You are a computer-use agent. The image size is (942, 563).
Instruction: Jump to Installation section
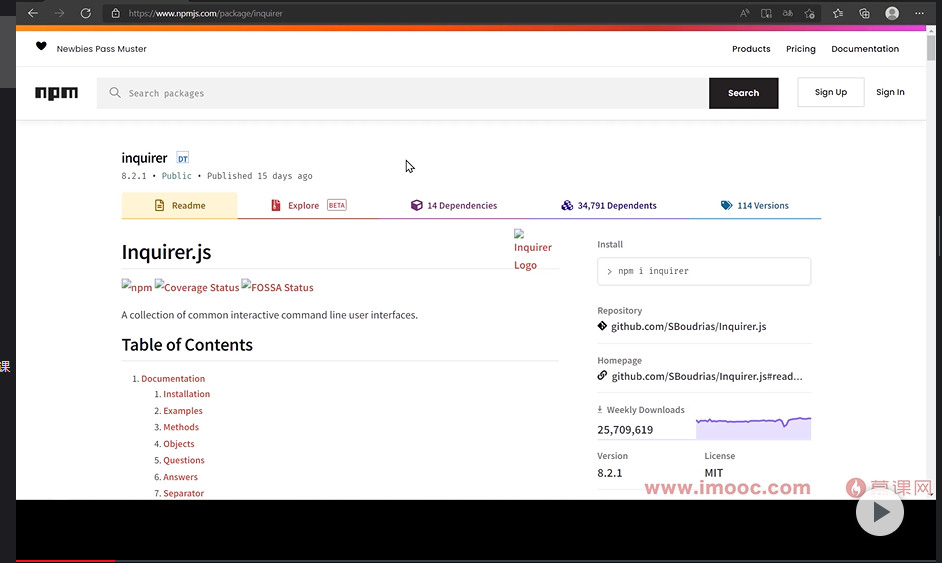[x=187, y=394]
